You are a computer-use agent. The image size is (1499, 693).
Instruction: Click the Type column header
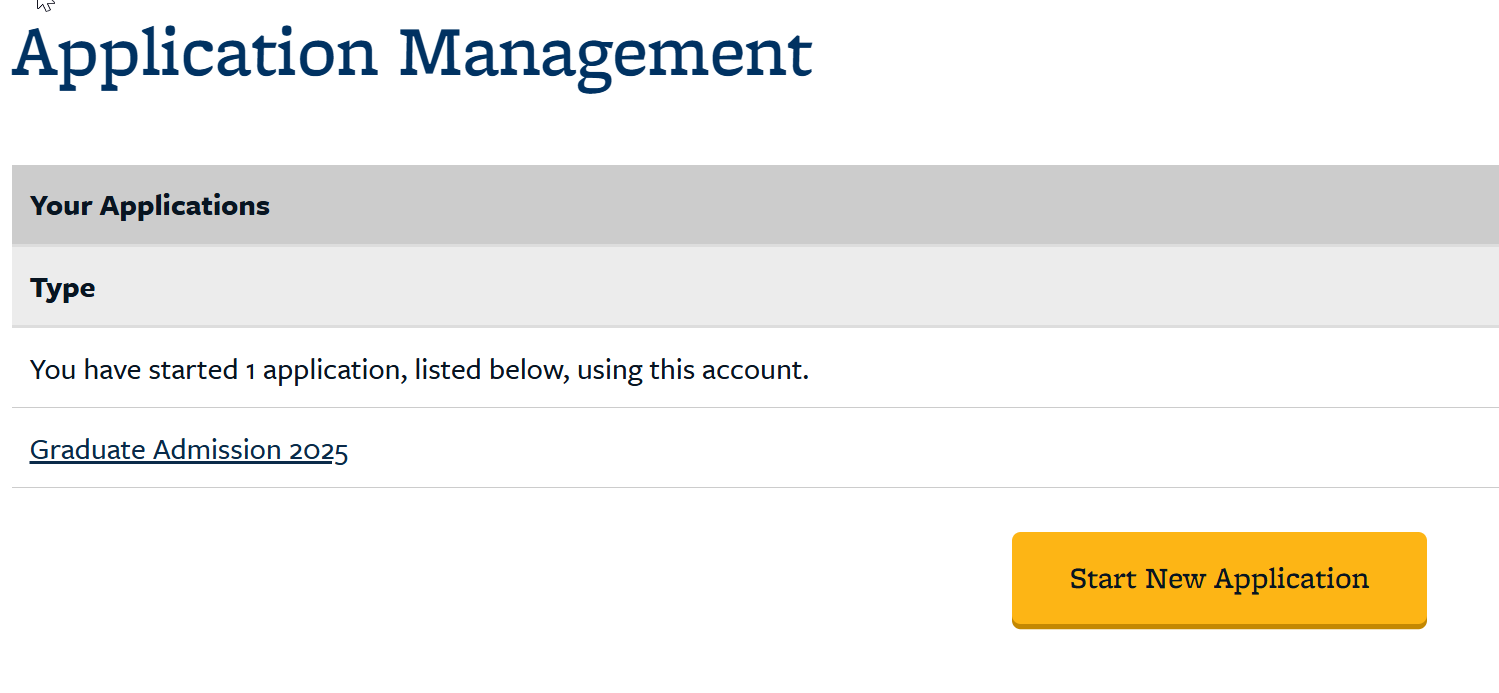pos(63,288)
